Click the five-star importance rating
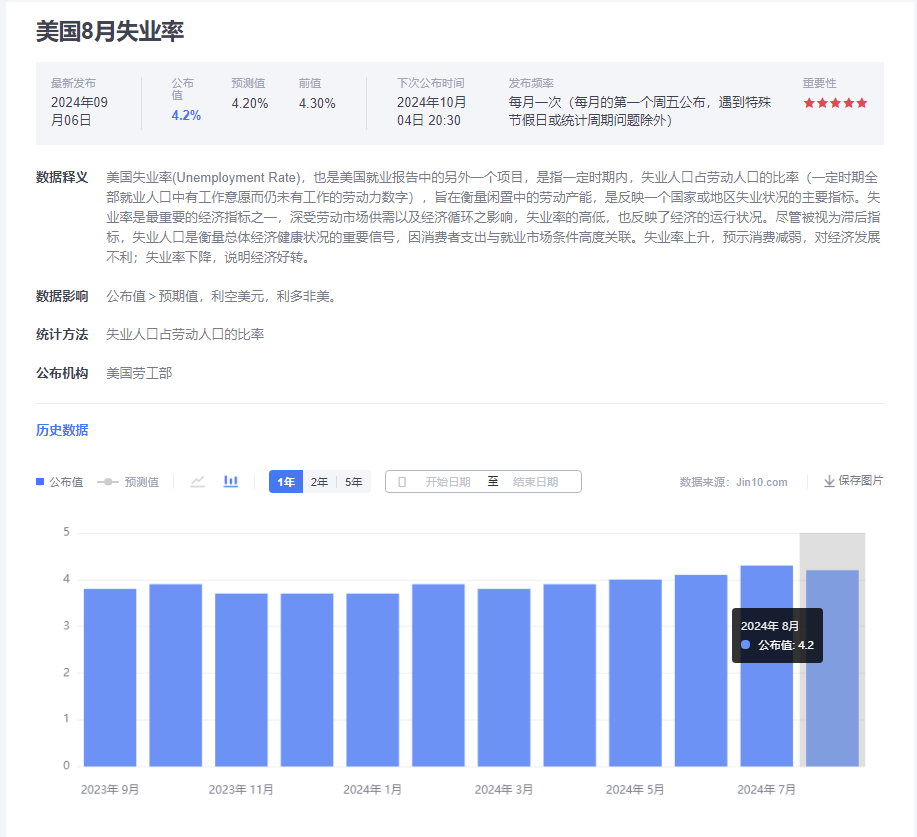The image size is (917, 837). coord(835,103)
